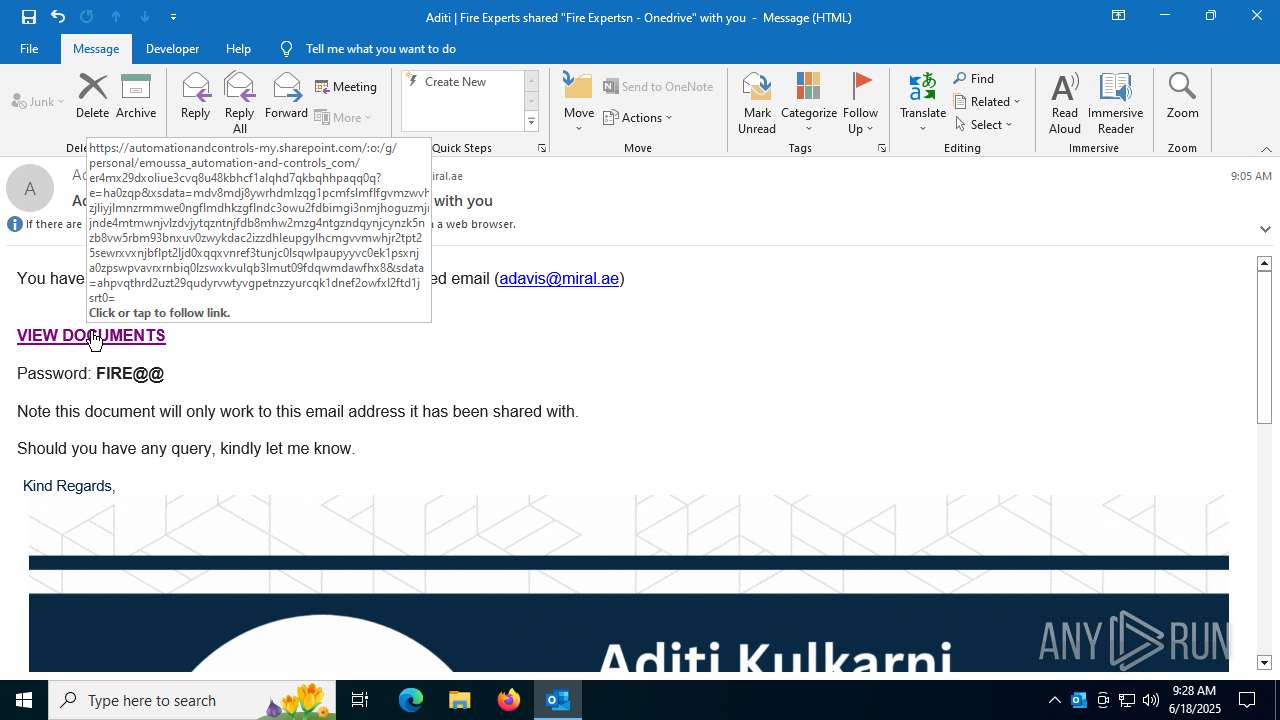Click Find in Editing group
This screenshot has width=1280, height=720.
974,79
